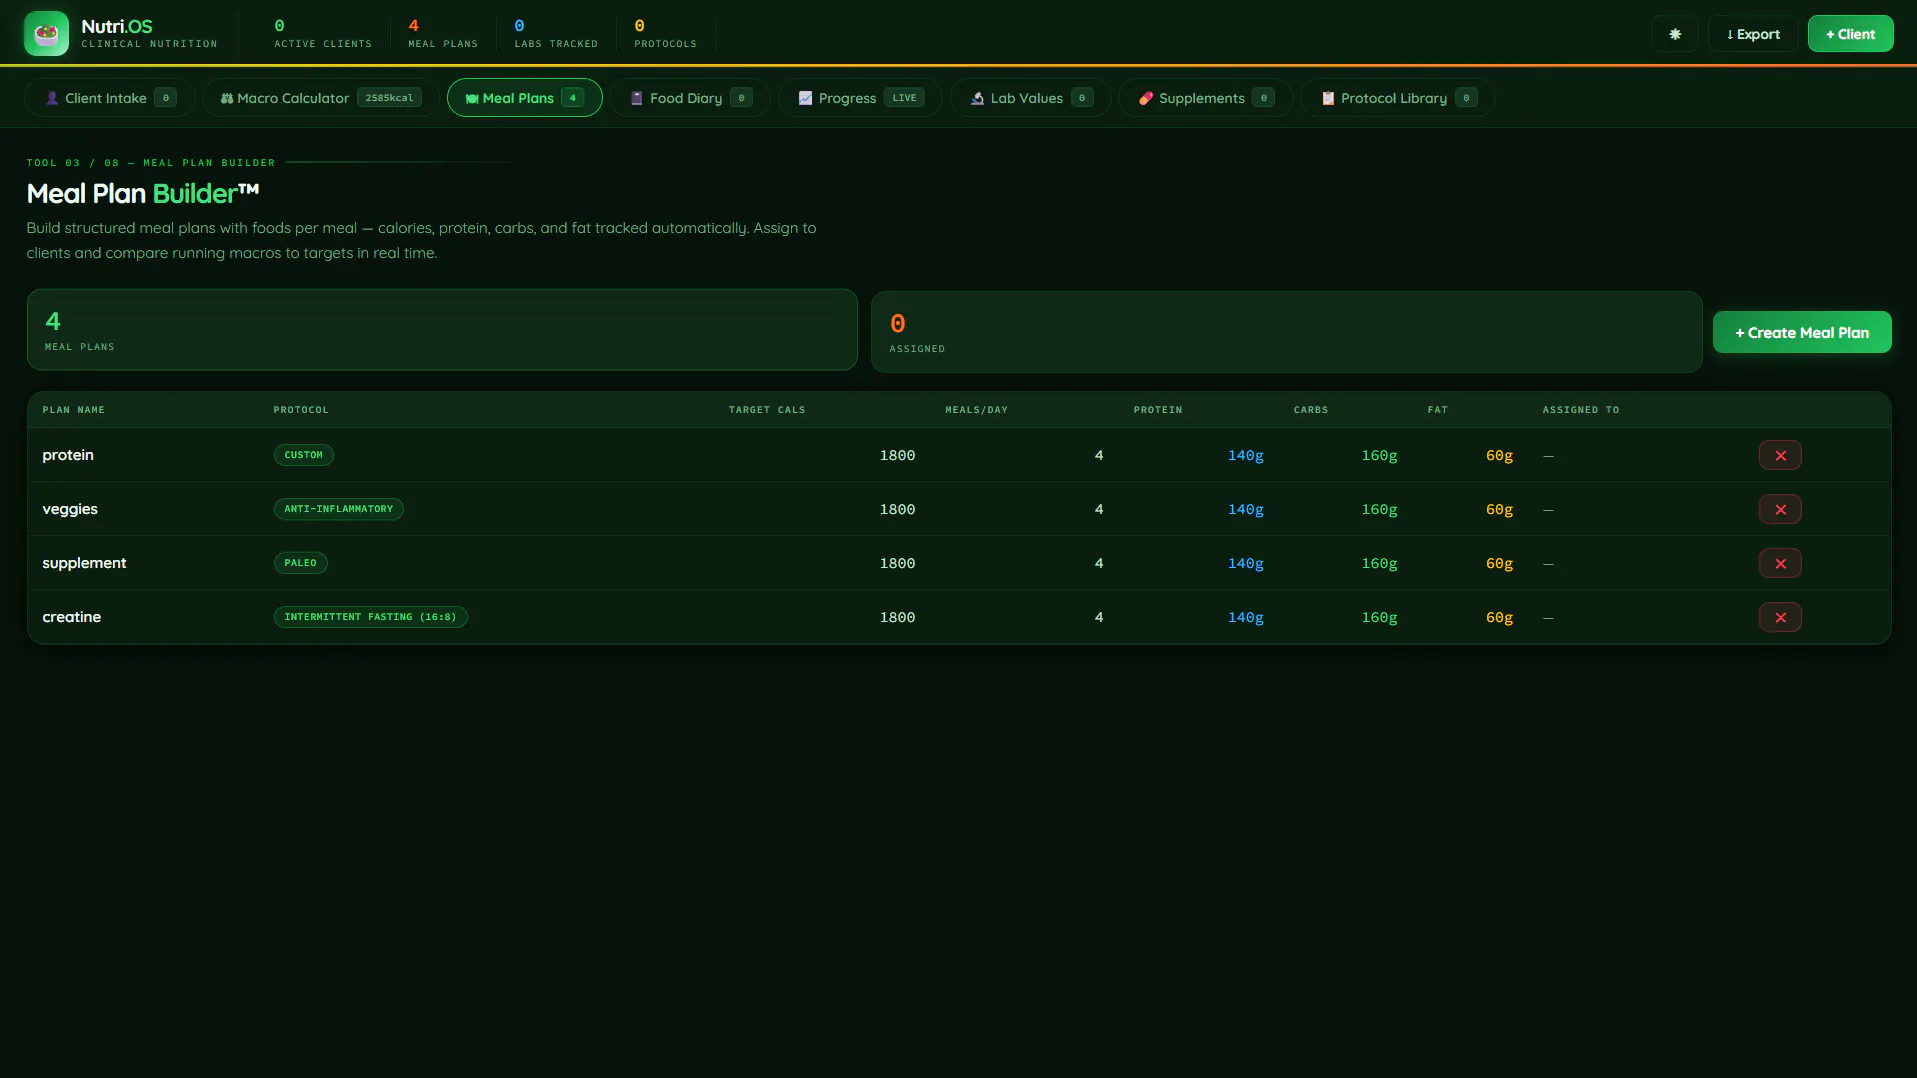Viewport: 1917px width, 1078px height.
Task: Click the Create Meal Plan button
Action: point(1802,332)
